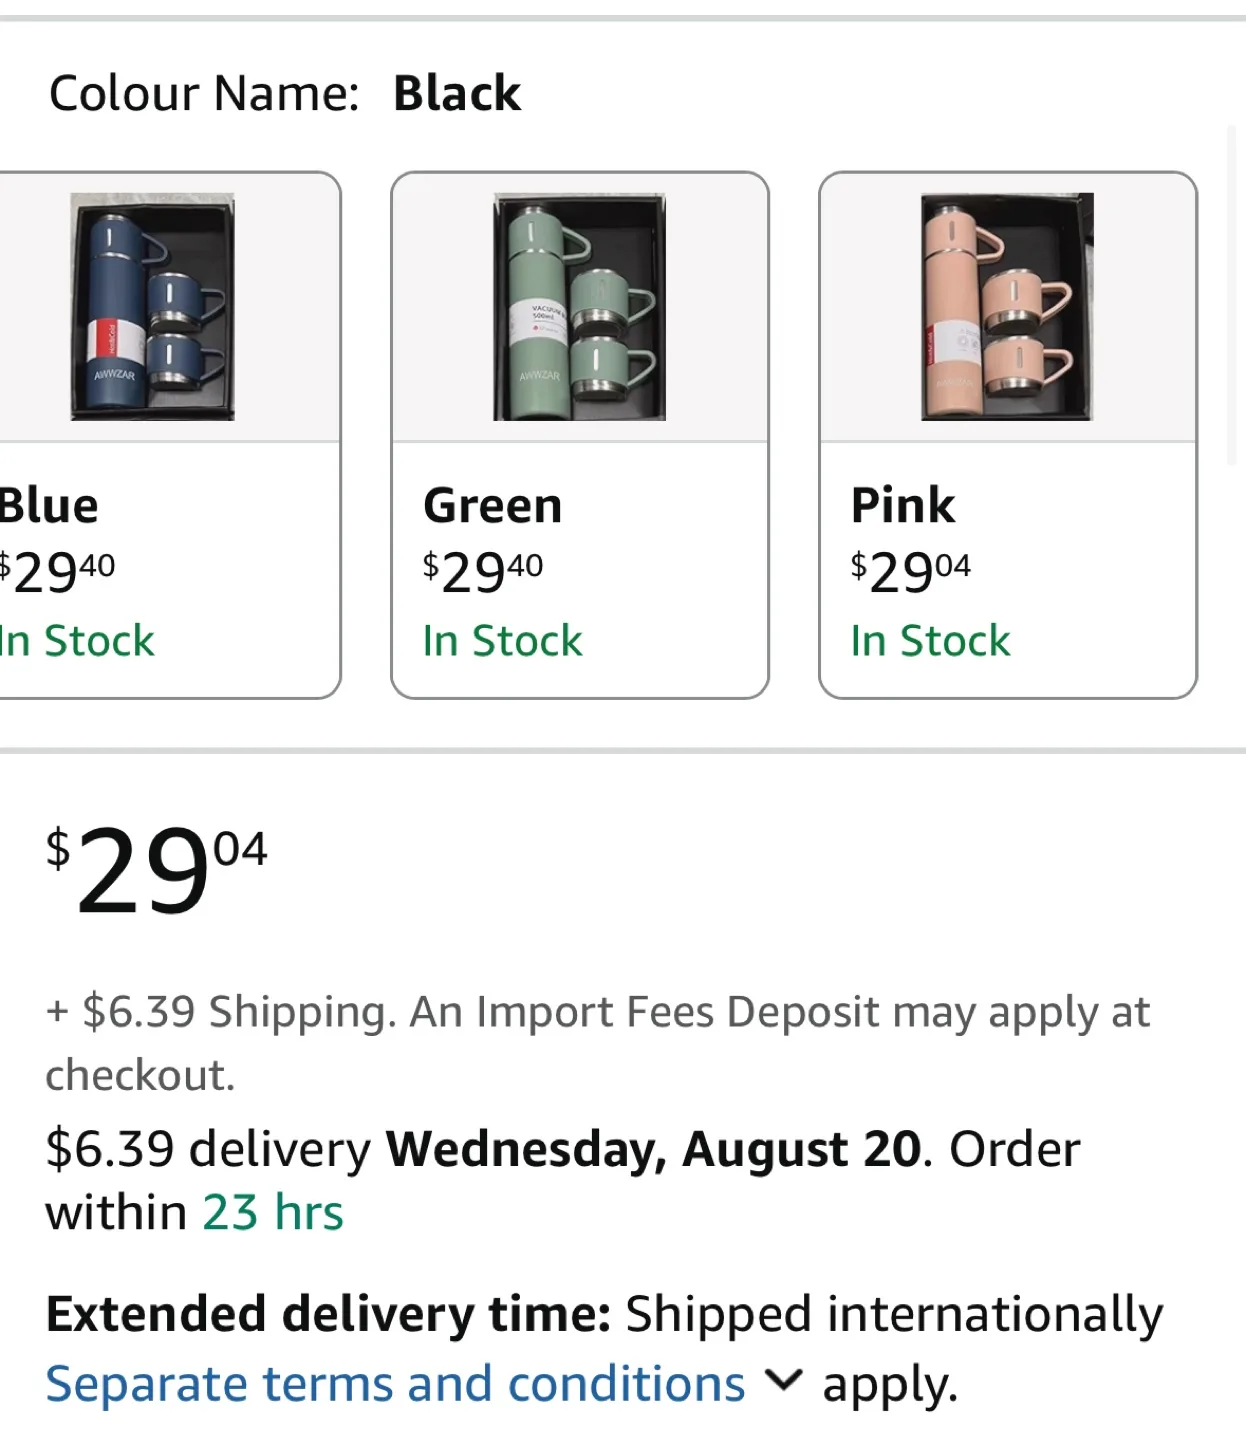
Task: Tap In Stock under Blue option
Action: pos(77,641)
